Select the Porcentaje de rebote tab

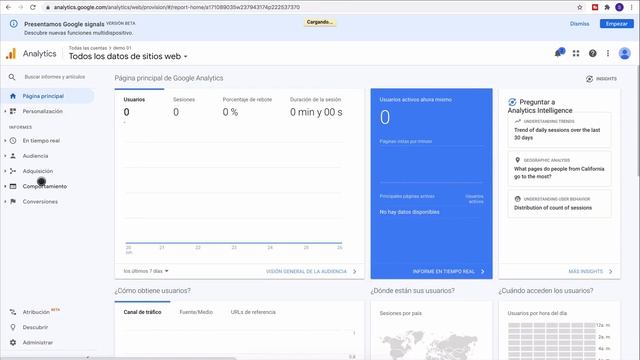click(247, 106)
